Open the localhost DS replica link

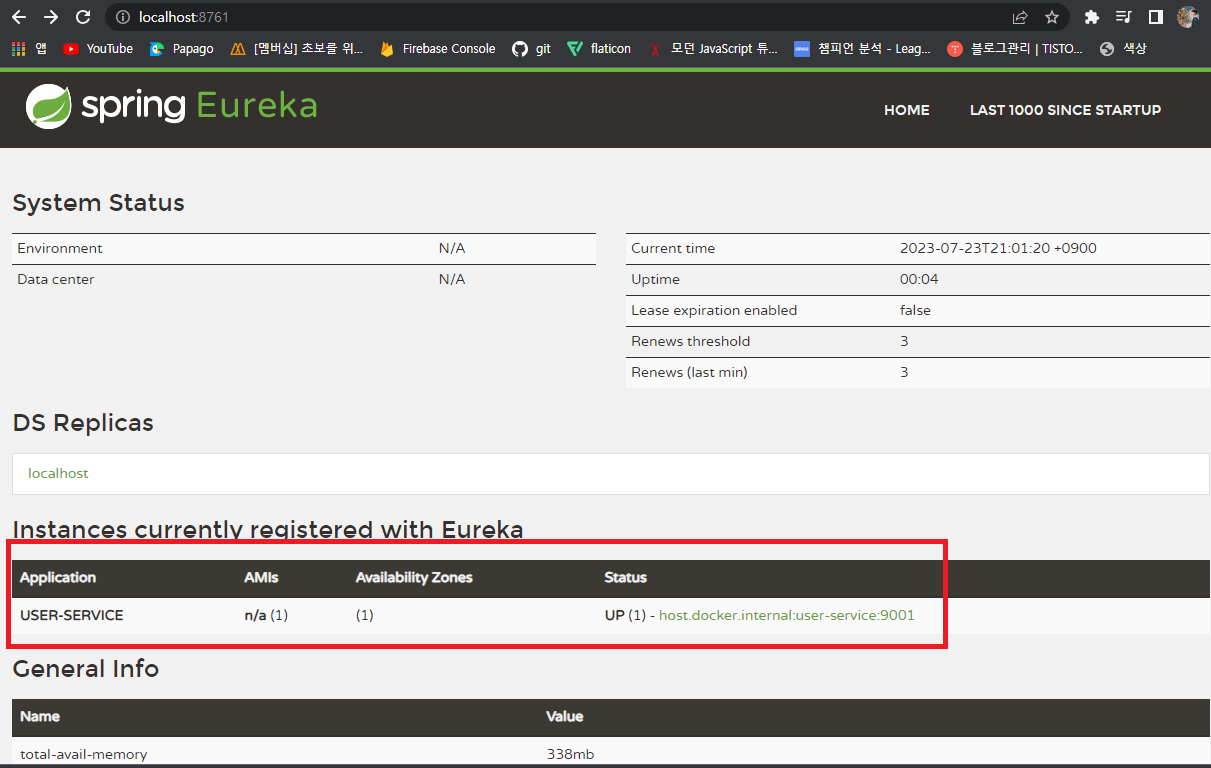58,473
